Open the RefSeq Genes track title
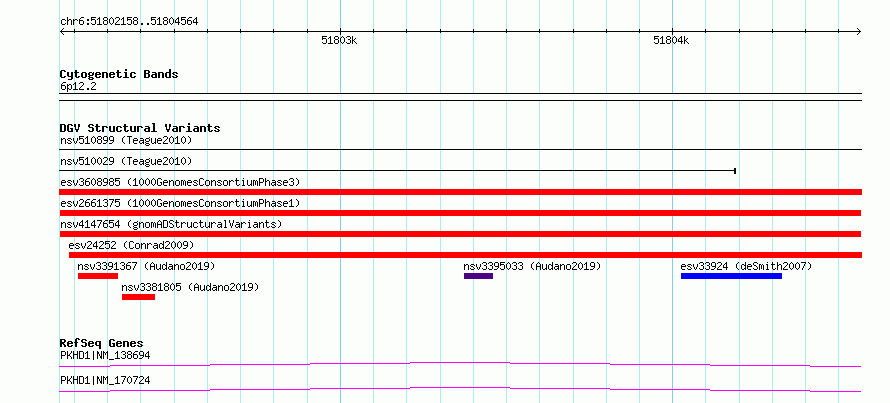 tap(102, 343)
